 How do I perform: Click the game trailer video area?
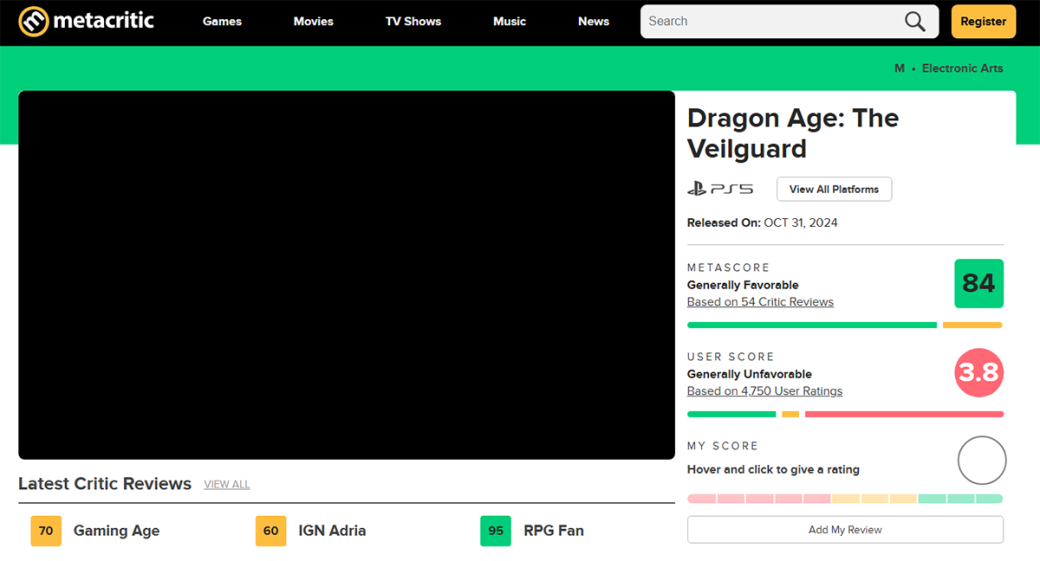click(346, 275)
